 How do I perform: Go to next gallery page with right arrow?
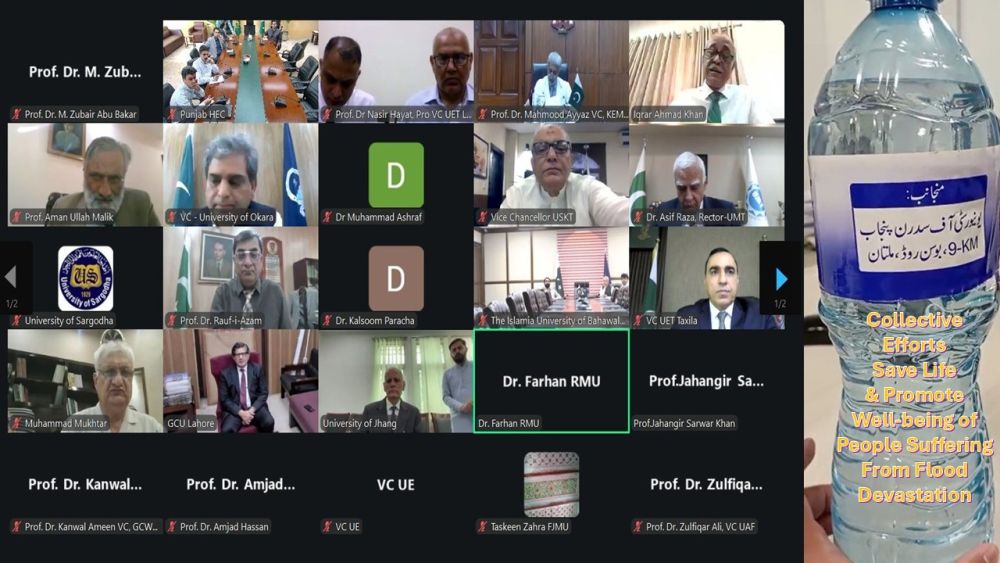(x=781, y=279)
